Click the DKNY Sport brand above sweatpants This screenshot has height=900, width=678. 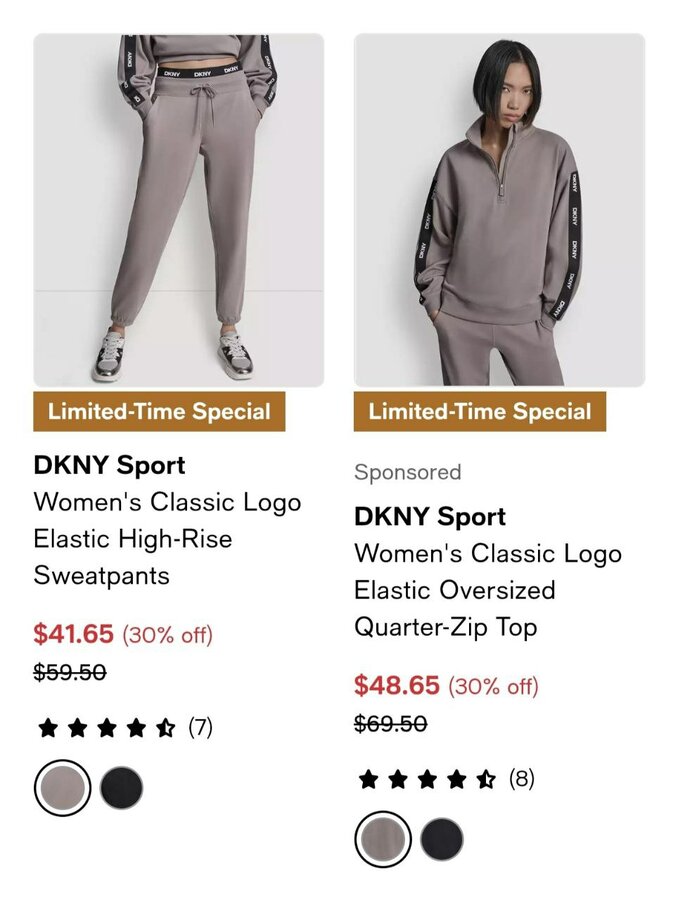pyautogui.click(x=109, y=465)
